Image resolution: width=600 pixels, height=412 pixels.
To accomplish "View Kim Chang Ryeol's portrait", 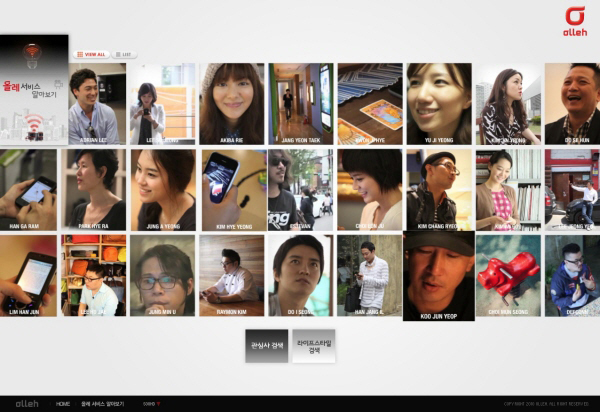I will click(438, 190).
